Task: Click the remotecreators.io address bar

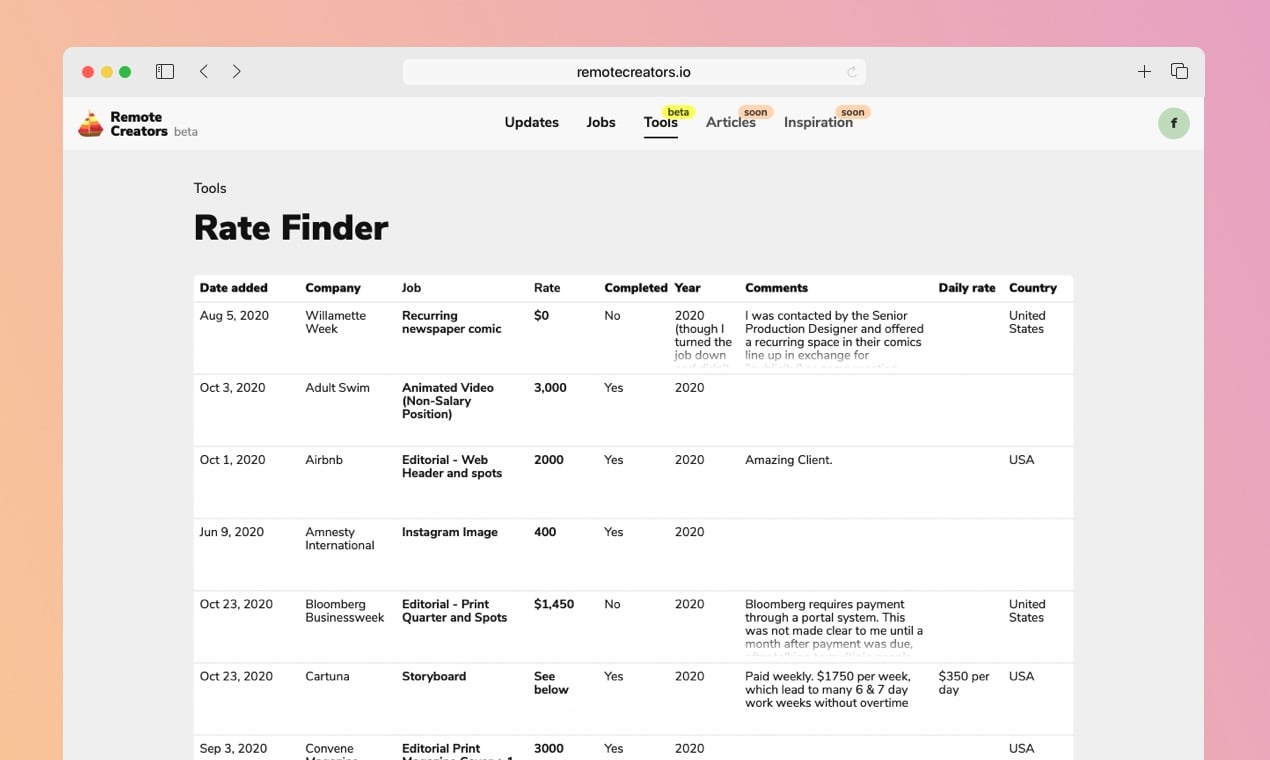Action: (633, 72)
